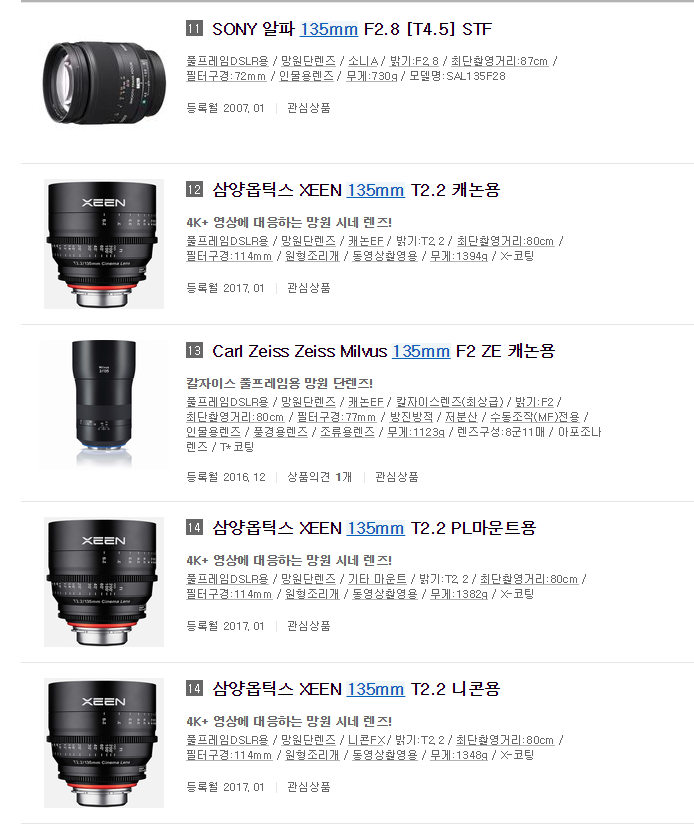Click the SONY 135mm lens thumbnail image

point(104,83)
